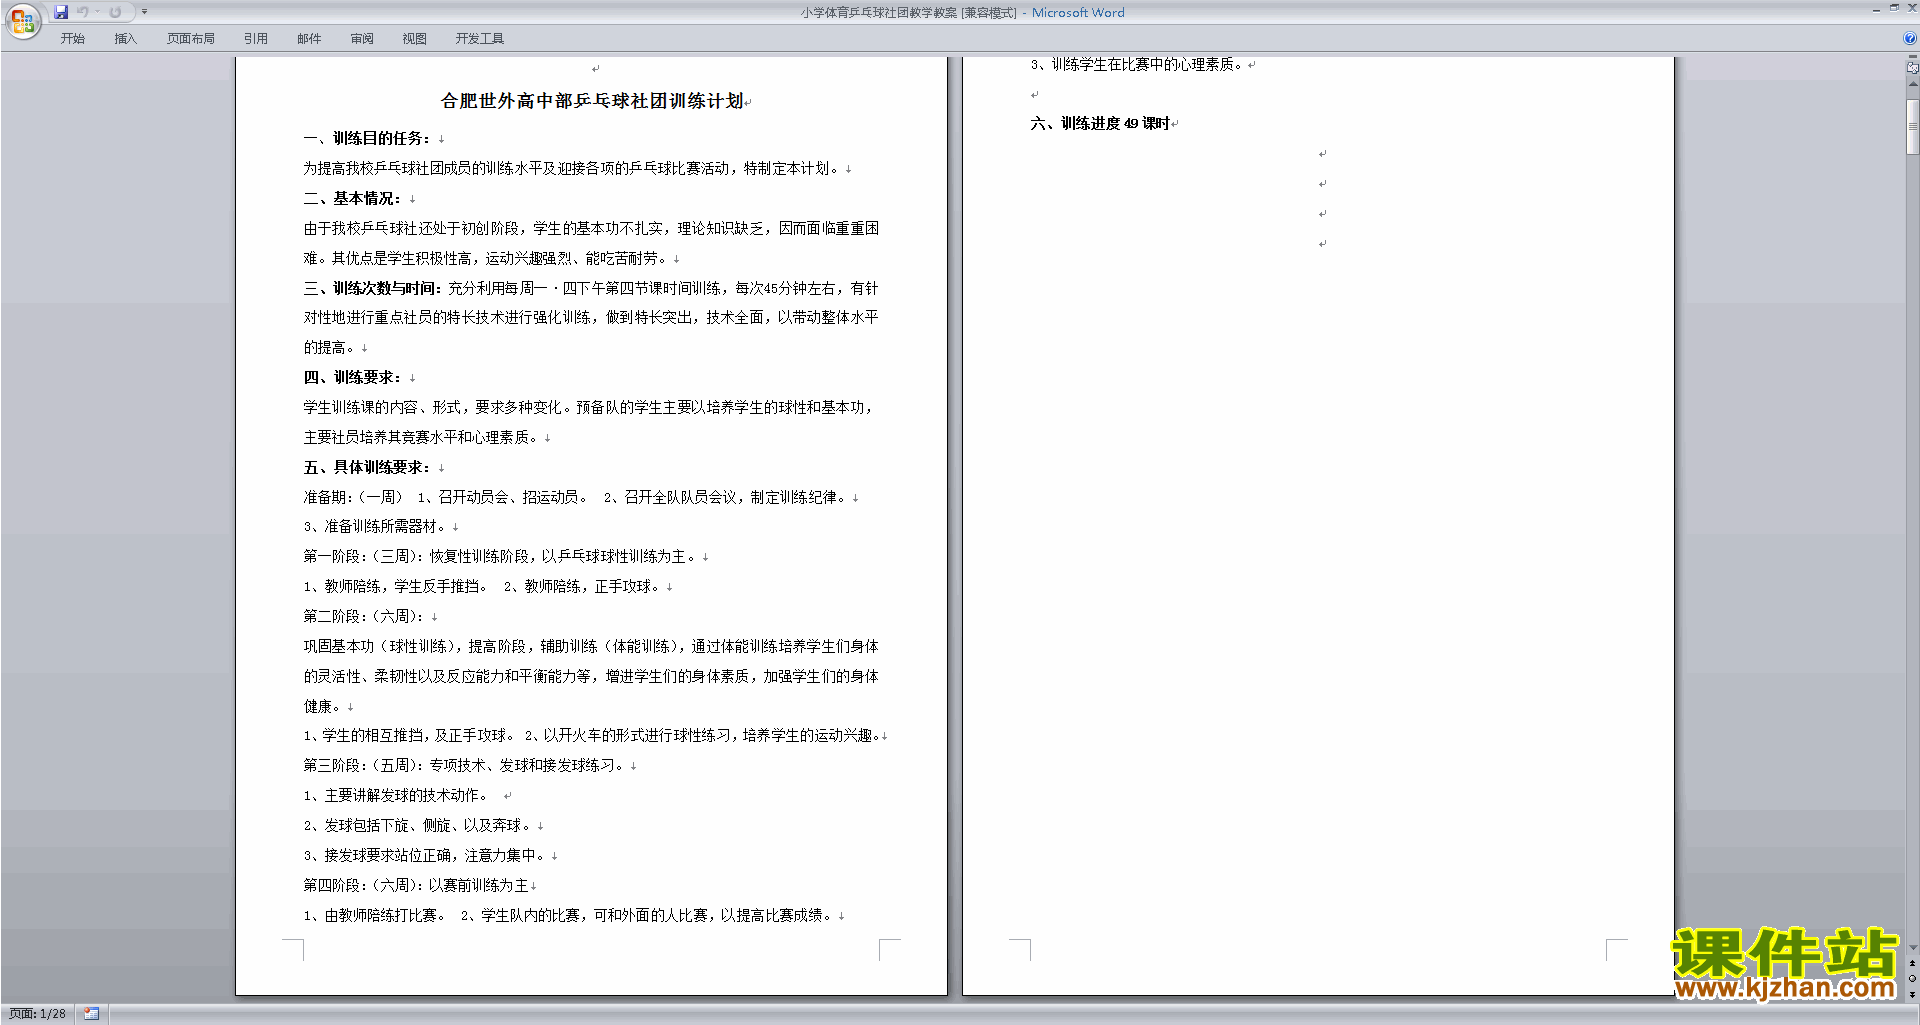Screen dimensions: 1920x1025
Task: Click the vertical scrollbar up arrow
Action: pyautogui.click(x=1912, y=84)
